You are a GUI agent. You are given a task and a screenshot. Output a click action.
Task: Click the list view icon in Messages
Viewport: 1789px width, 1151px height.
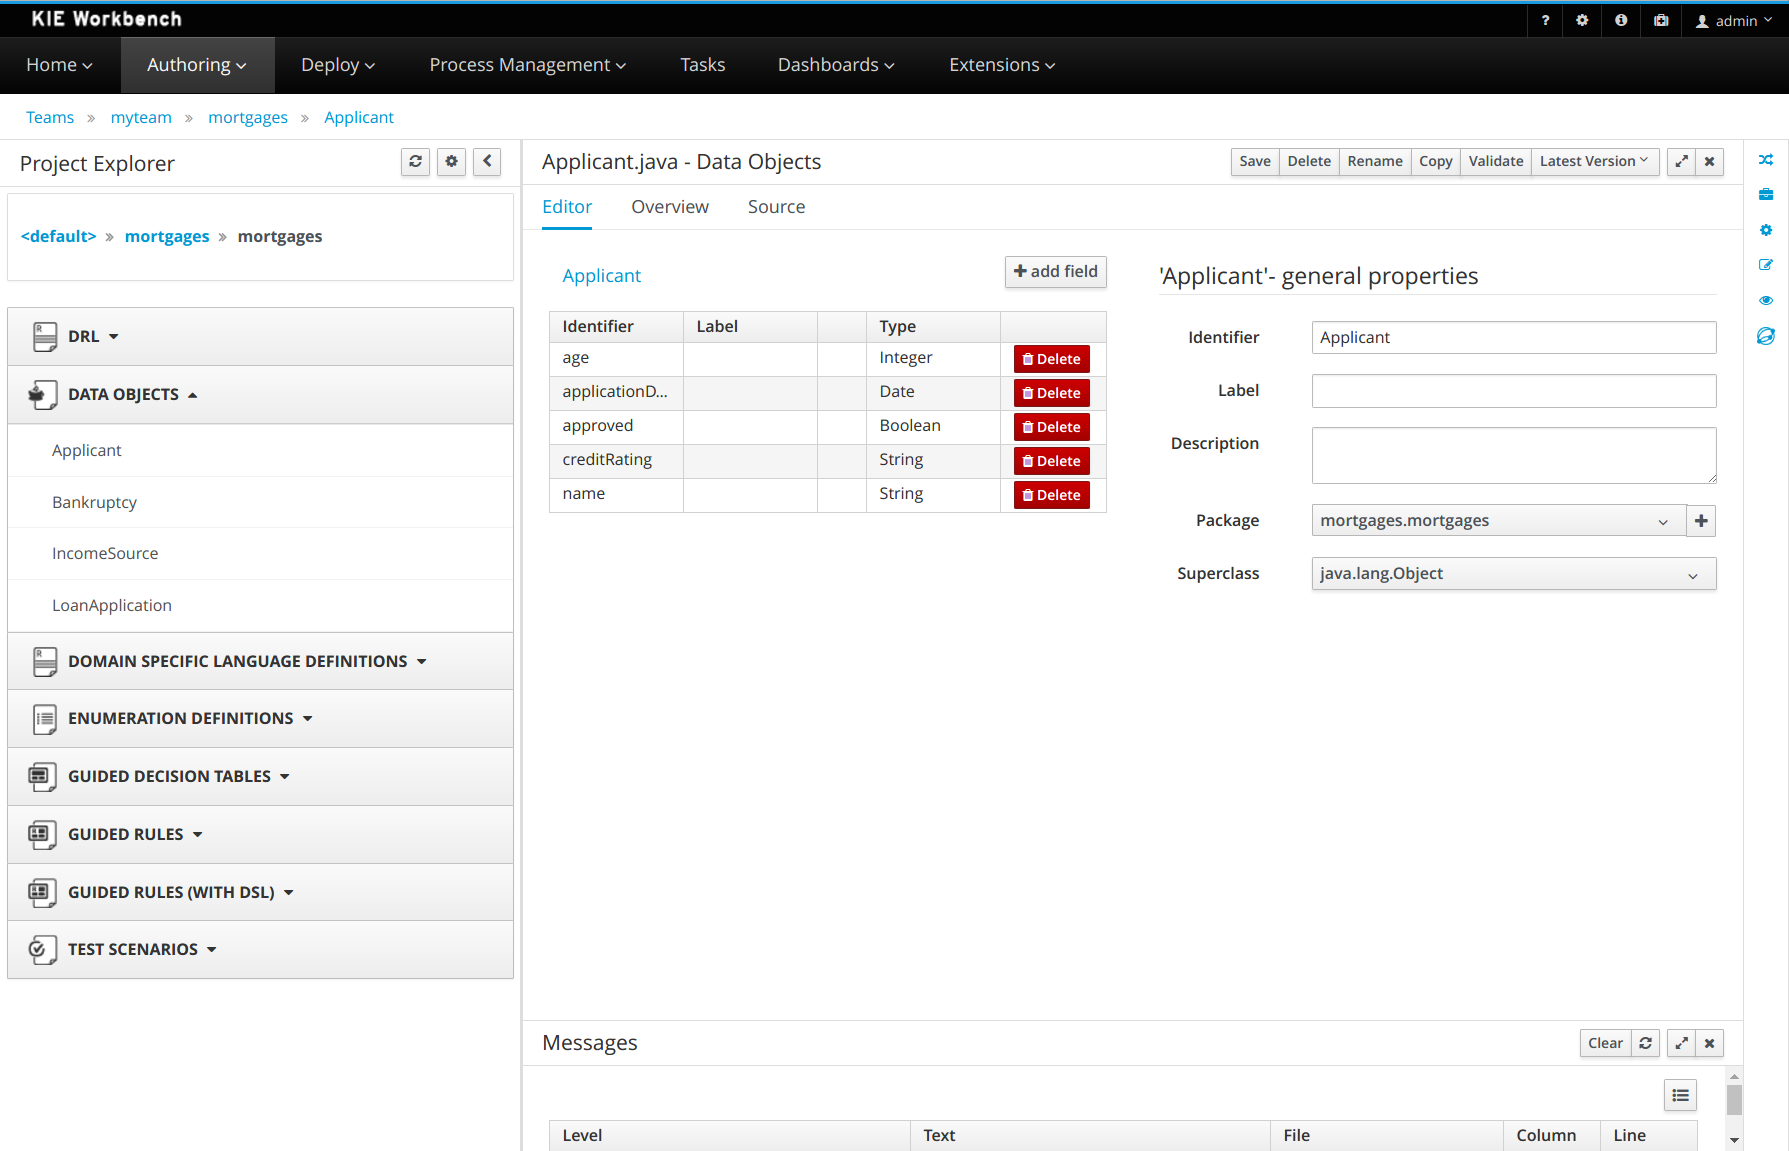coord(1680,1095)
